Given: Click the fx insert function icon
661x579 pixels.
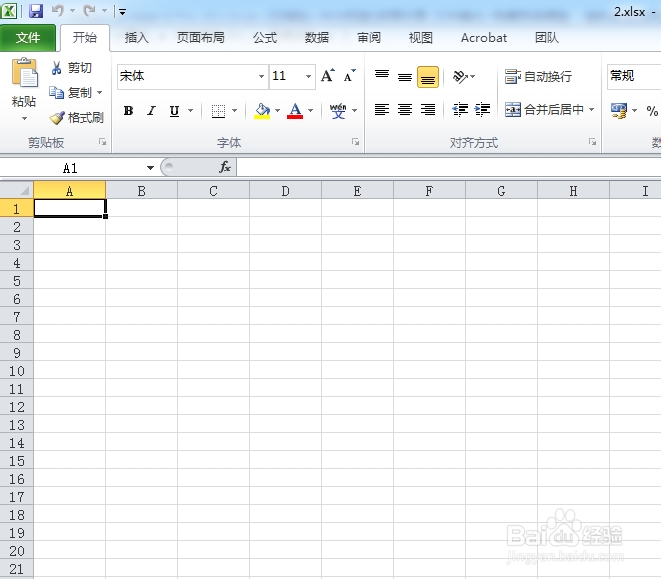Looking at the screenshot, I should coord(225,167).
